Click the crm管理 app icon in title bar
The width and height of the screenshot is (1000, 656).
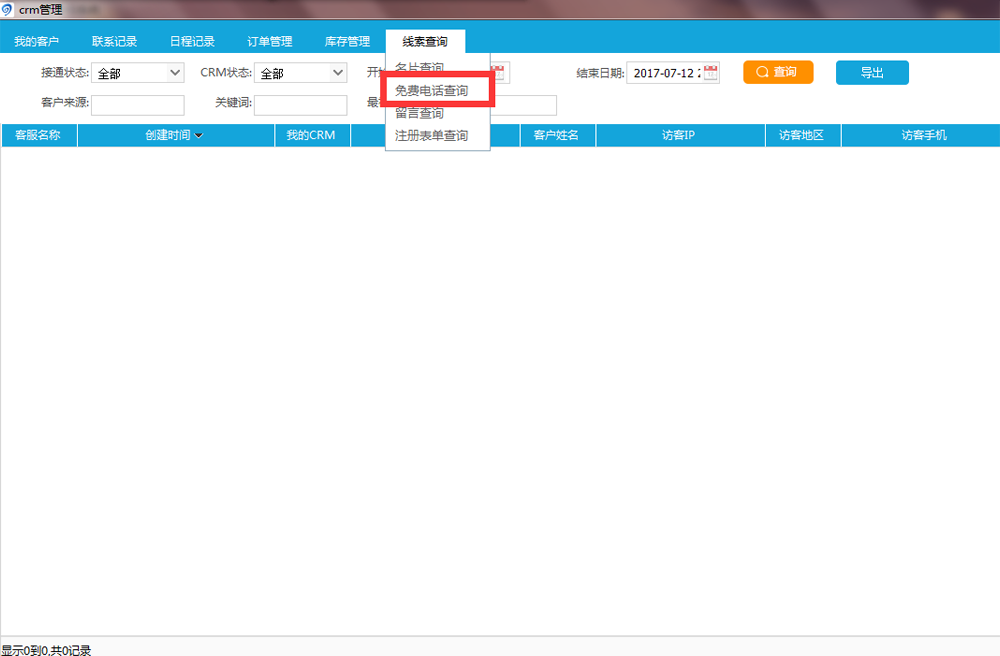[8, 9]
